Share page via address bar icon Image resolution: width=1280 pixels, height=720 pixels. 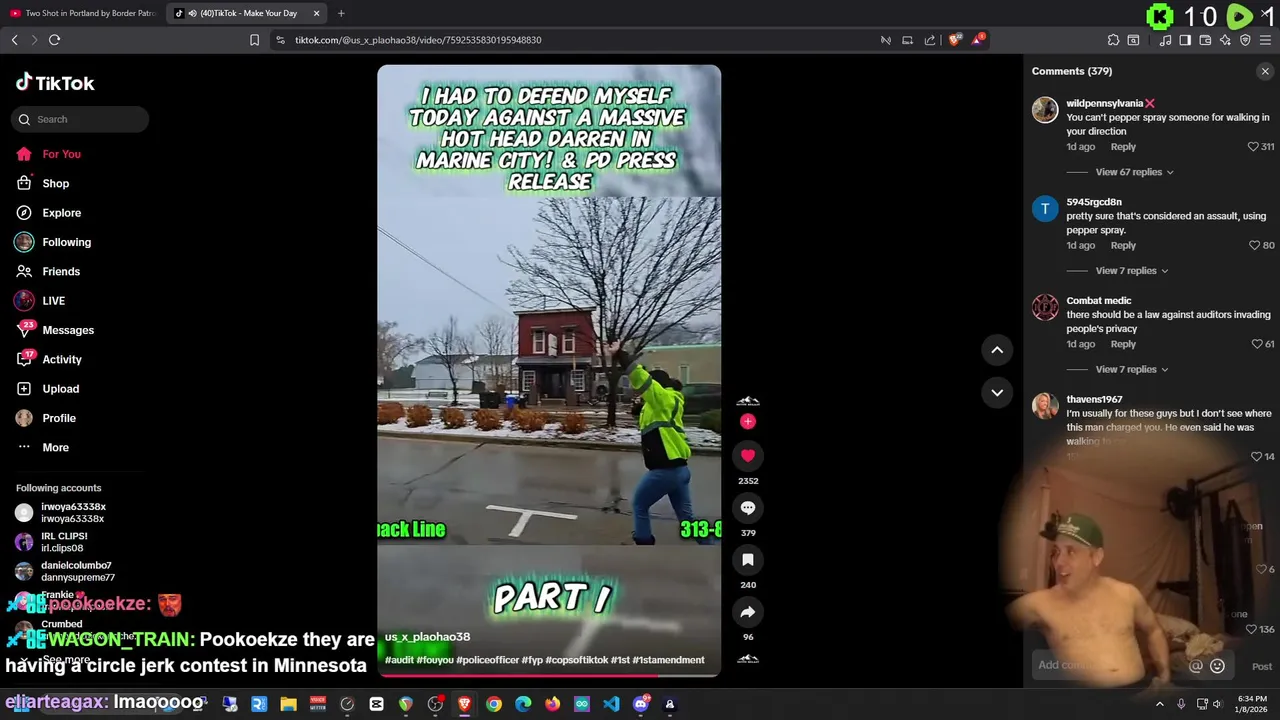930,40
